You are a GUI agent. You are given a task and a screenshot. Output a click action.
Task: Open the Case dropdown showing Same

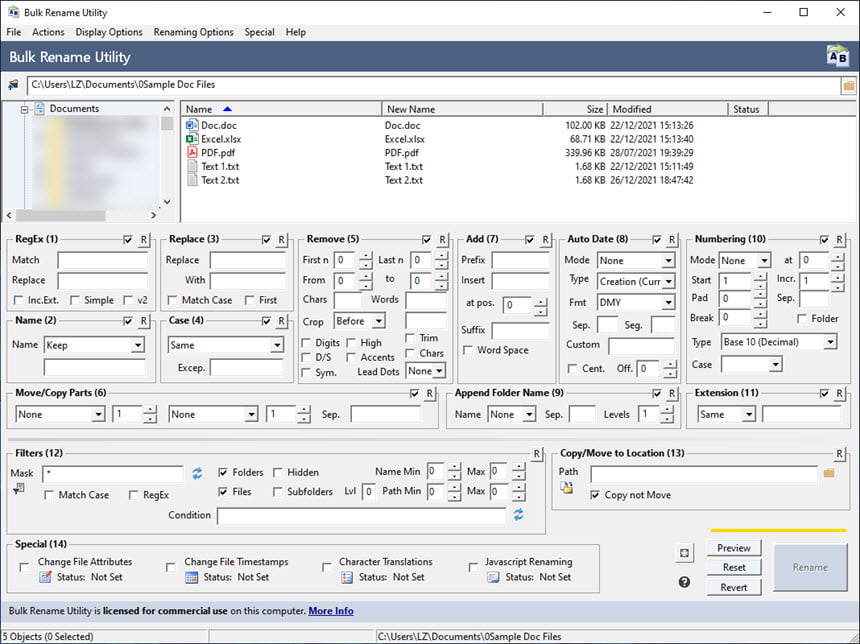coord(278,345)
